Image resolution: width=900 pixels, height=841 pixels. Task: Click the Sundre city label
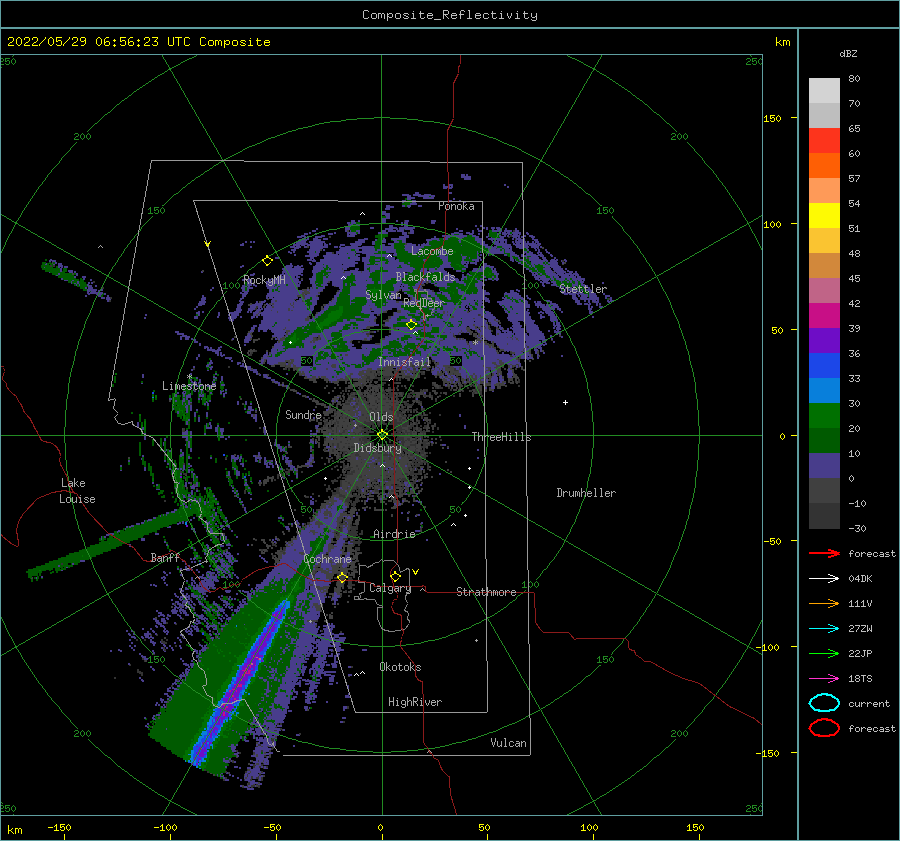pos(303,414)
